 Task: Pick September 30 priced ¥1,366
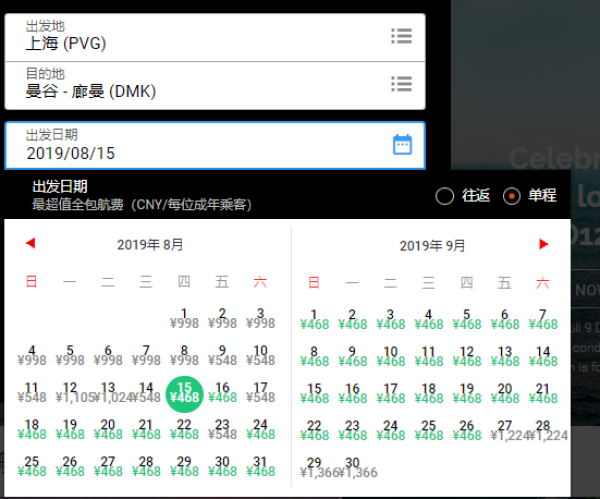[x=357, y=468]
